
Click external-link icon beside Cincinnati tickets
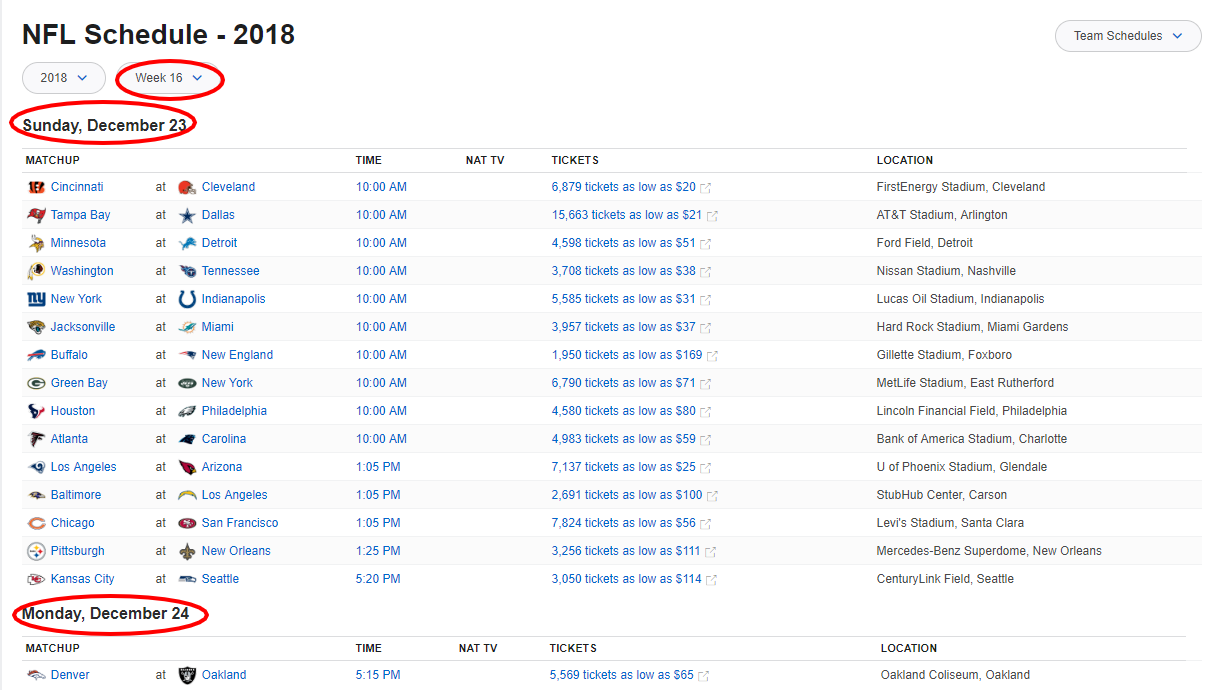tap(706, 188)
